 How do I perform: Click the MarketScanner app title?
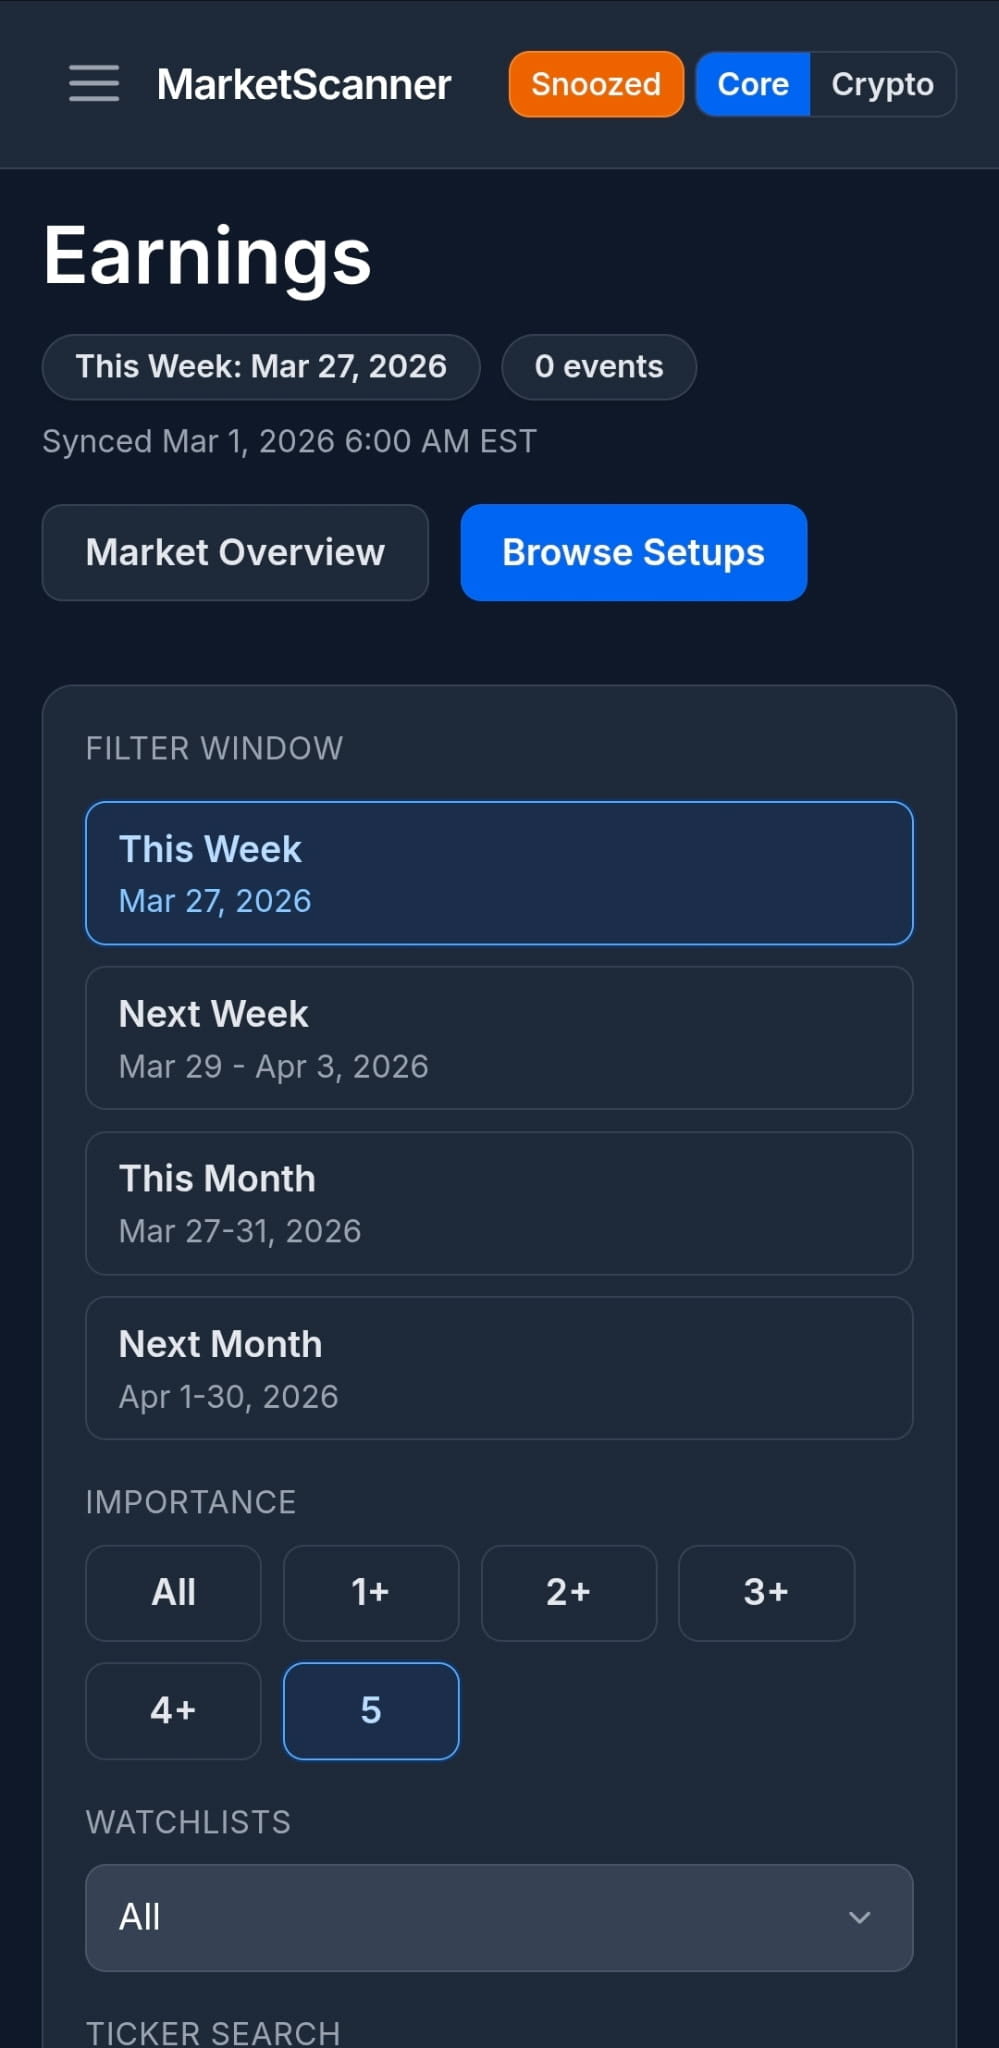click(303, 85)
